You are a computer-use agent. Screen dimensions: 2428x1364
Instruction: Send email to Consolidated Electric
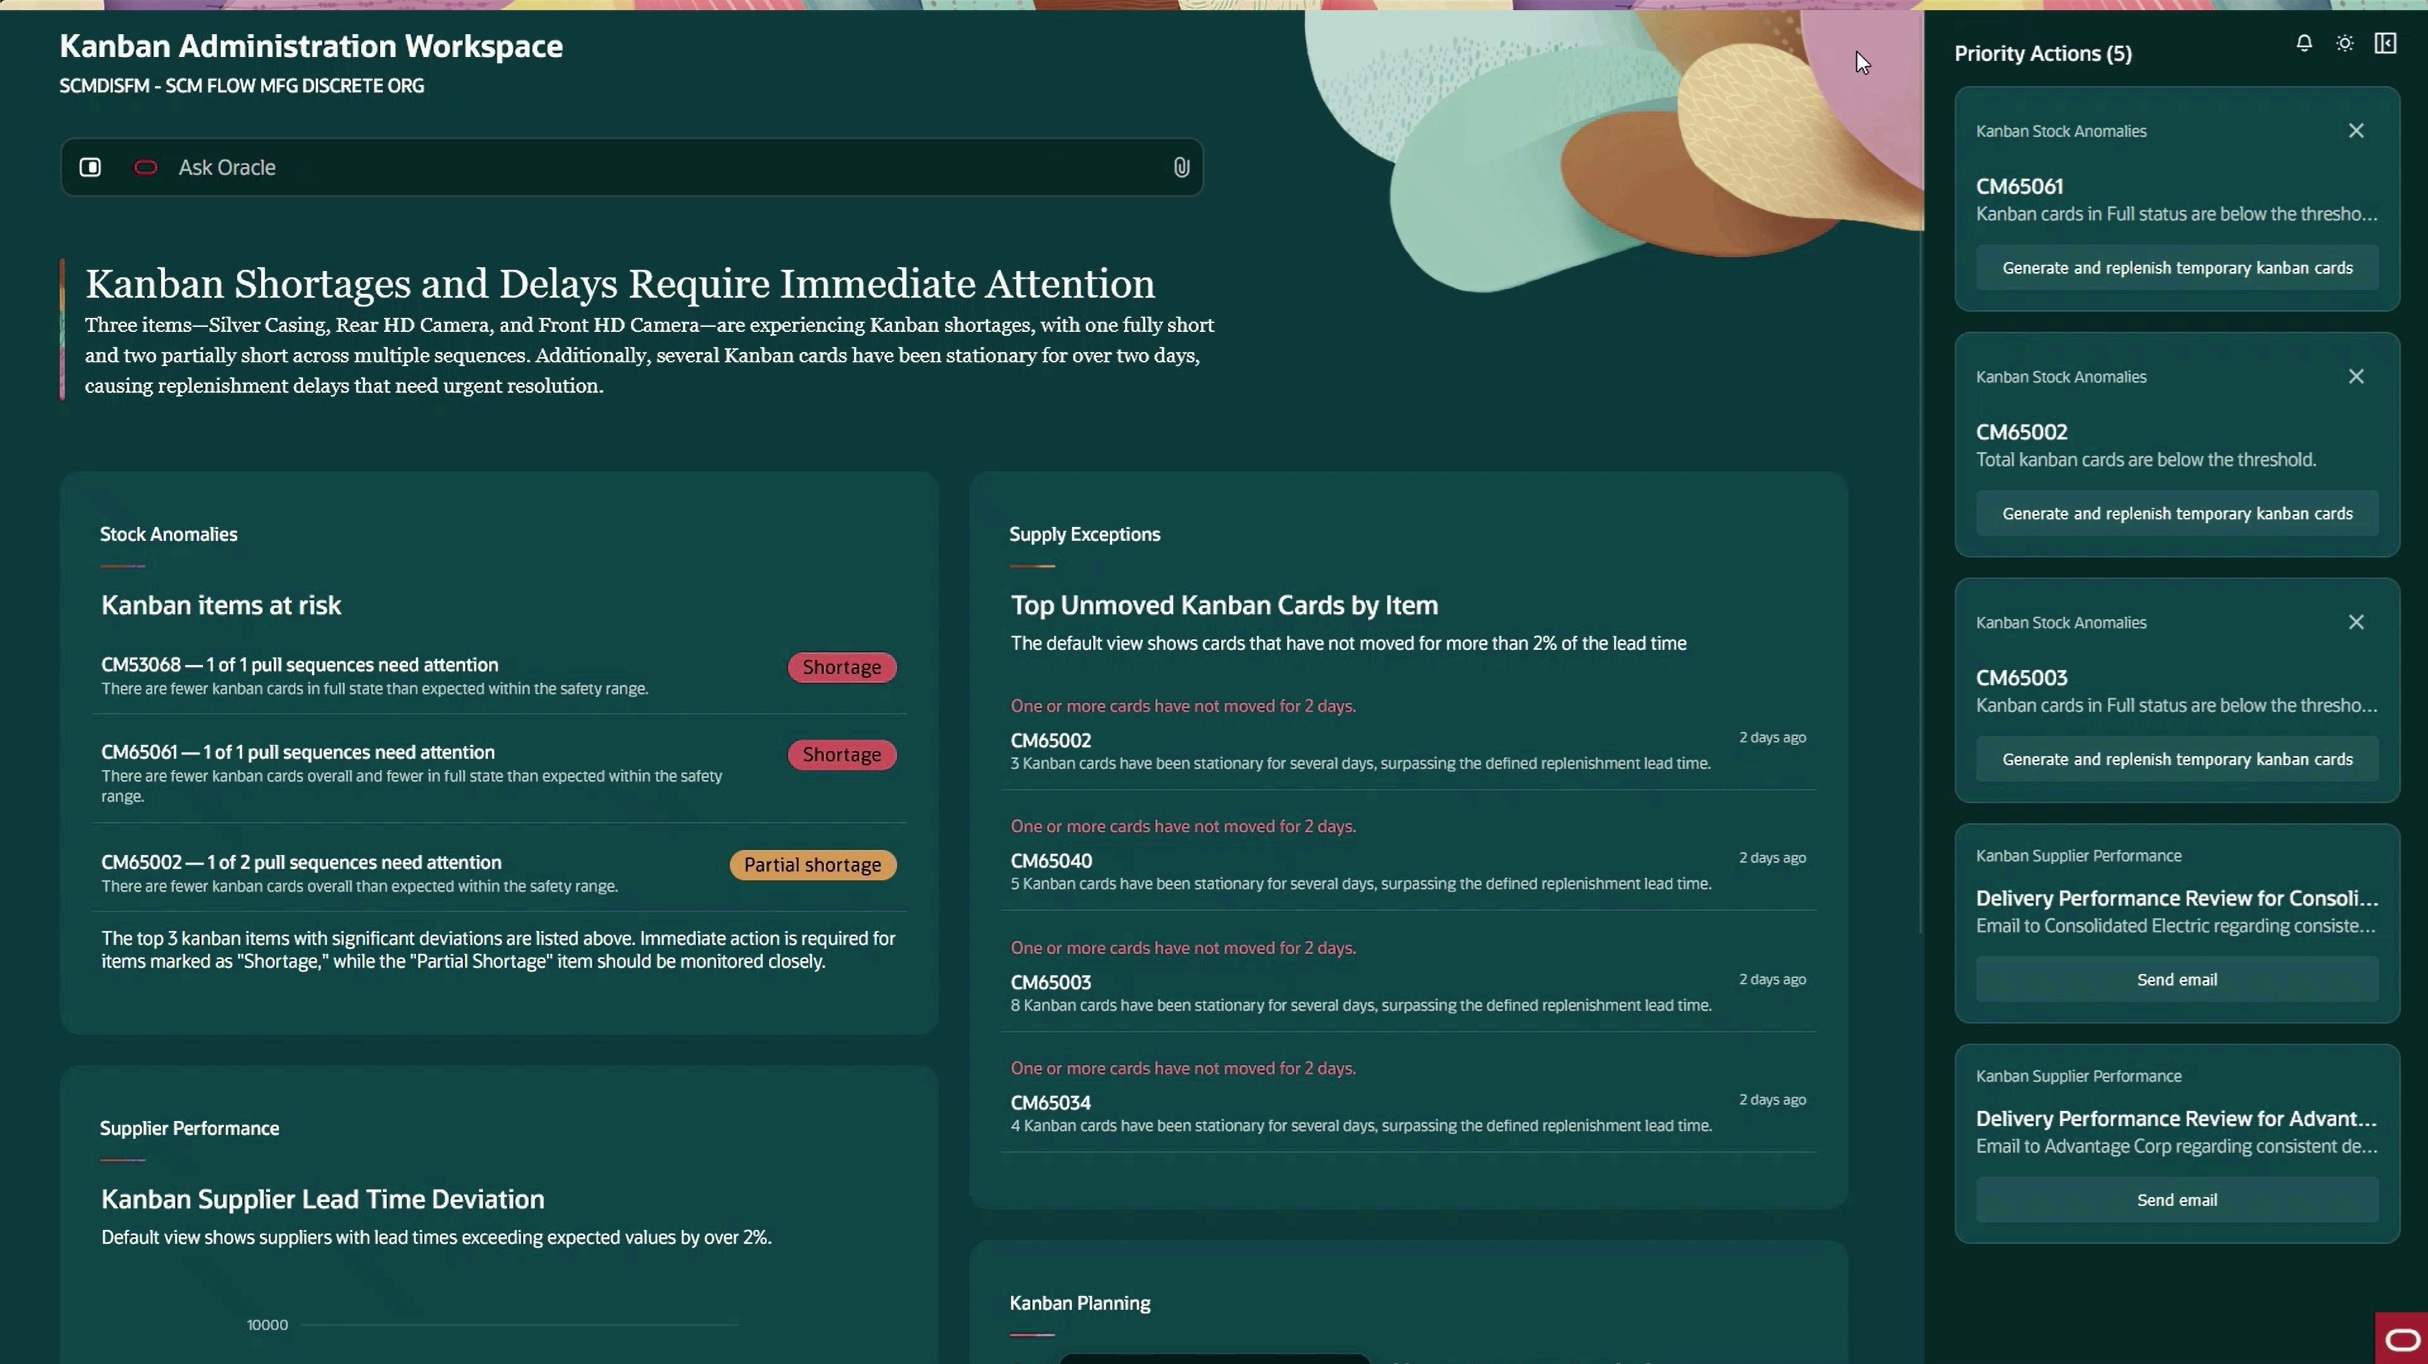[x=2177, y=980]
